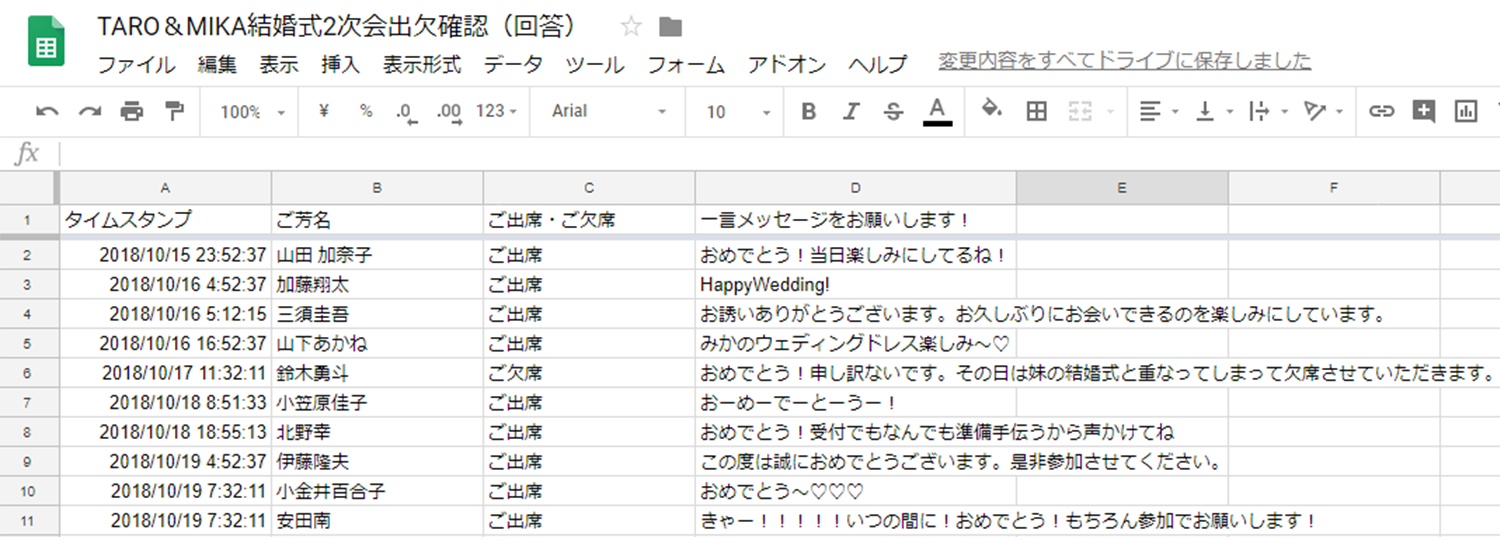Open the データ menu
Screen dimensions: 1500x540
click(x=513, y=65)
